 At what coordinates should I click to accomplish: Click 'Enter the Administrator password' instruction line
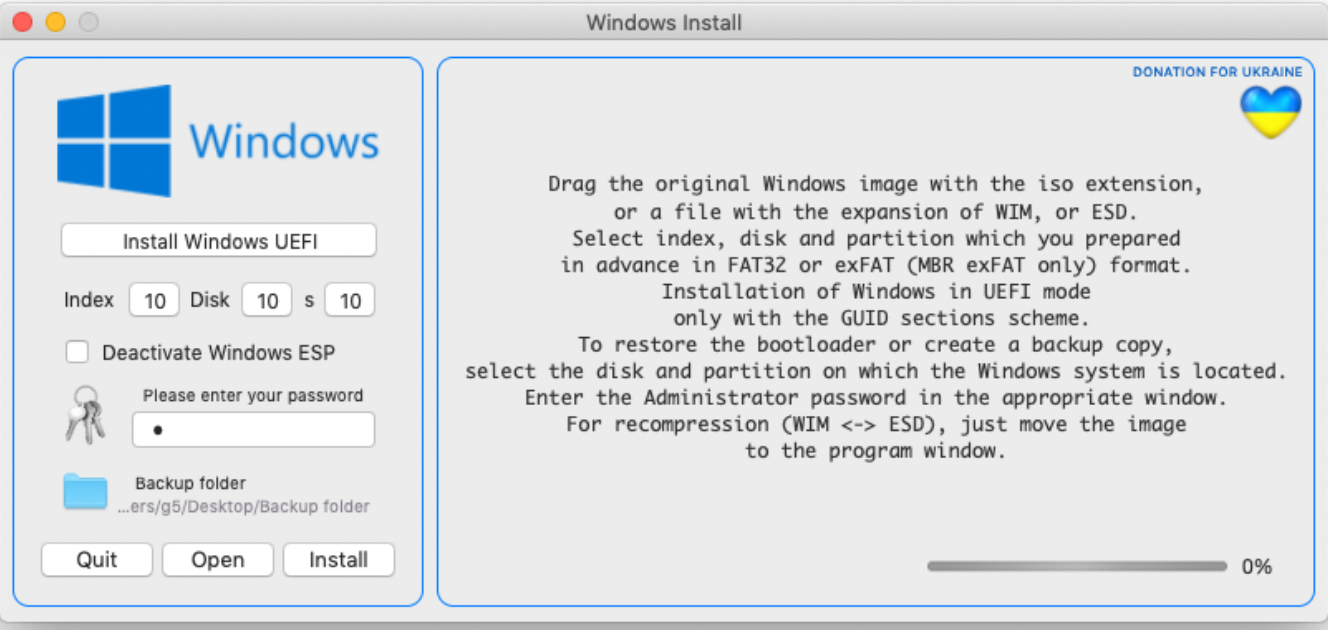(x=875, y=397)
